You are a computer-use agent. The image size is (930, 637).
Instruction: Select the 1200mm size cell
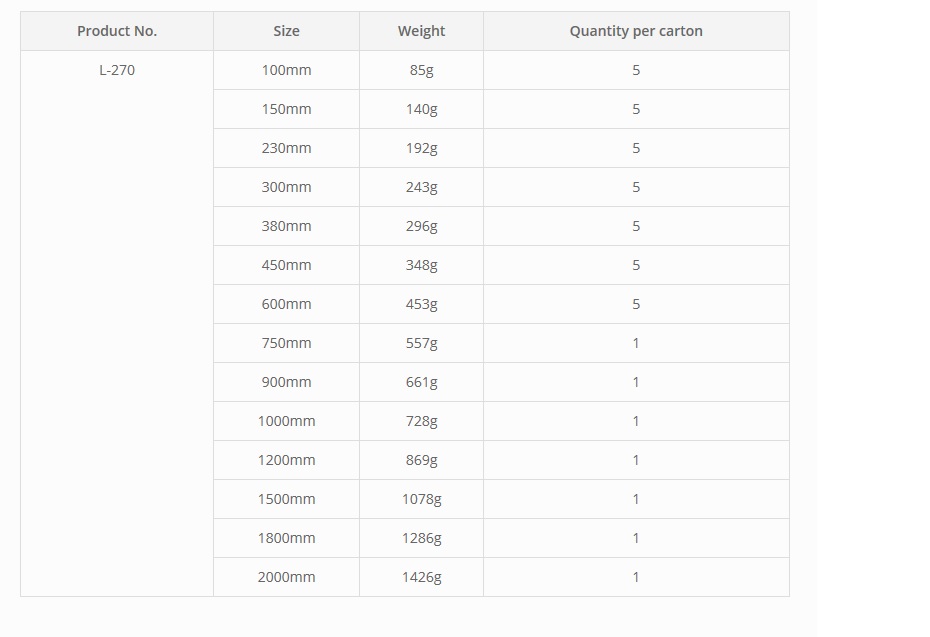[286, 460]
